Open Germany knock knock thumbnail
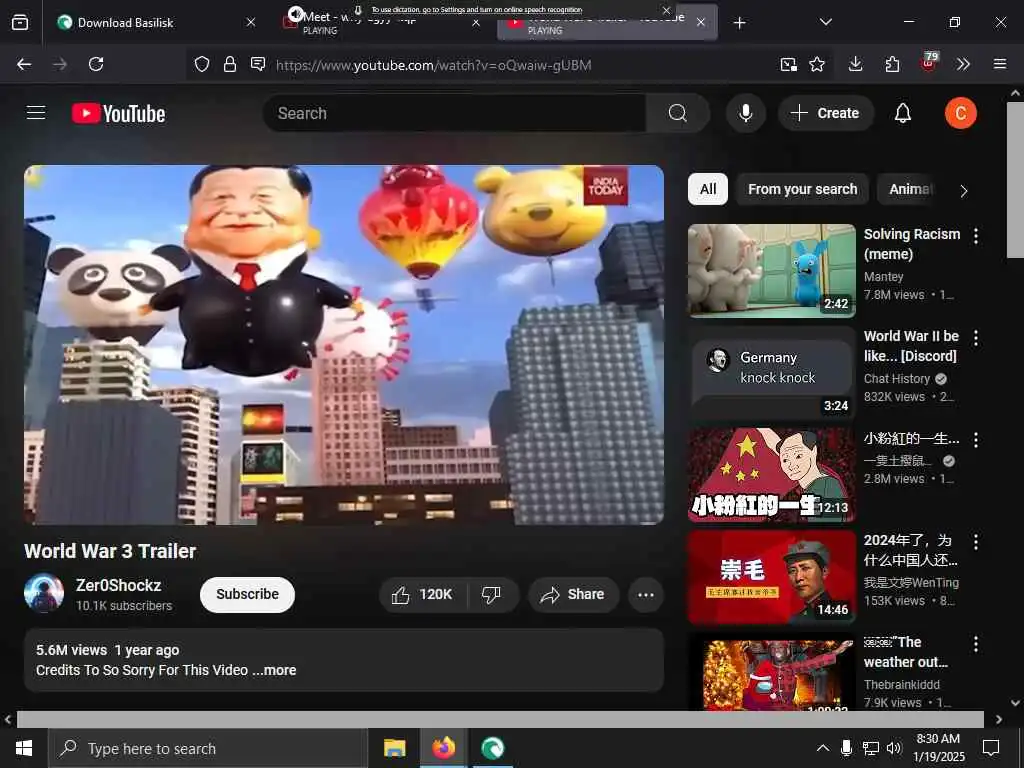The height and width of the screenshot is (768, 1024). (771, 372)
